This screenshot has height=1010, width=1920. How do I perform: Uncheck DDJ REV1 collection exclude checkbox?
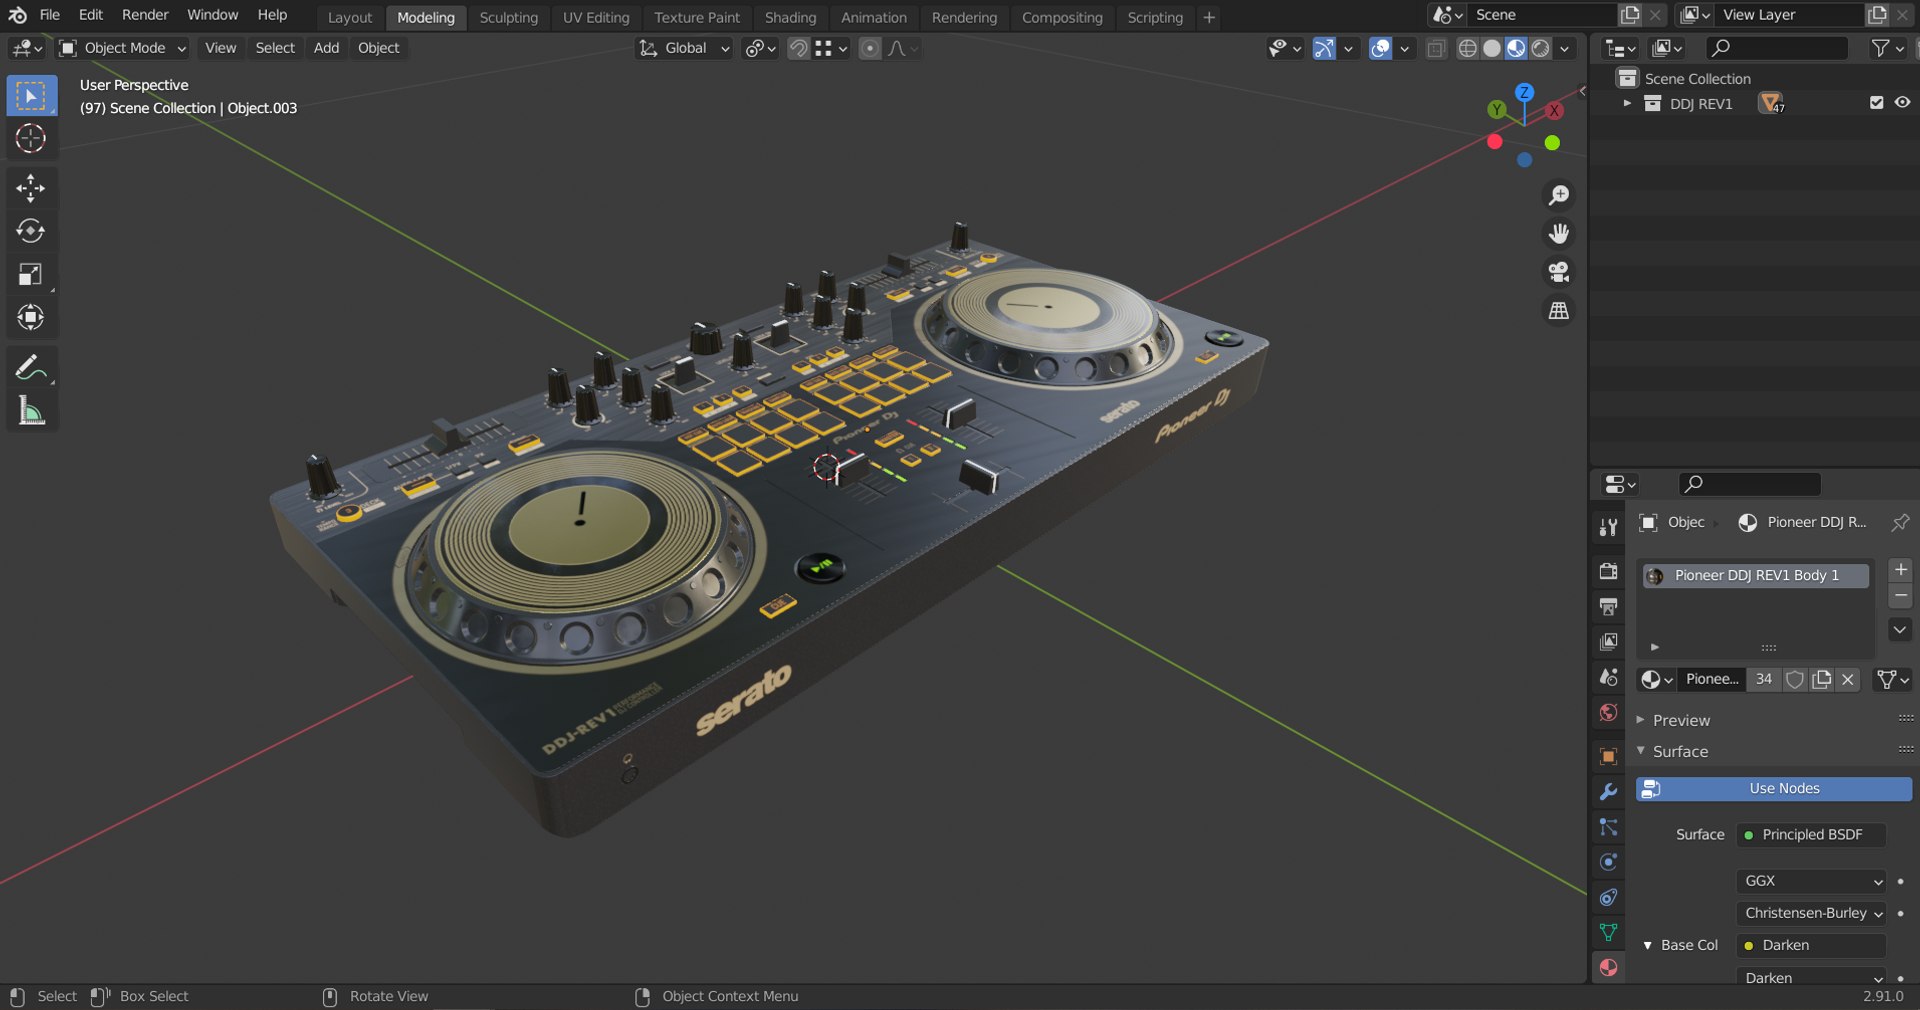pos(1876,103)
